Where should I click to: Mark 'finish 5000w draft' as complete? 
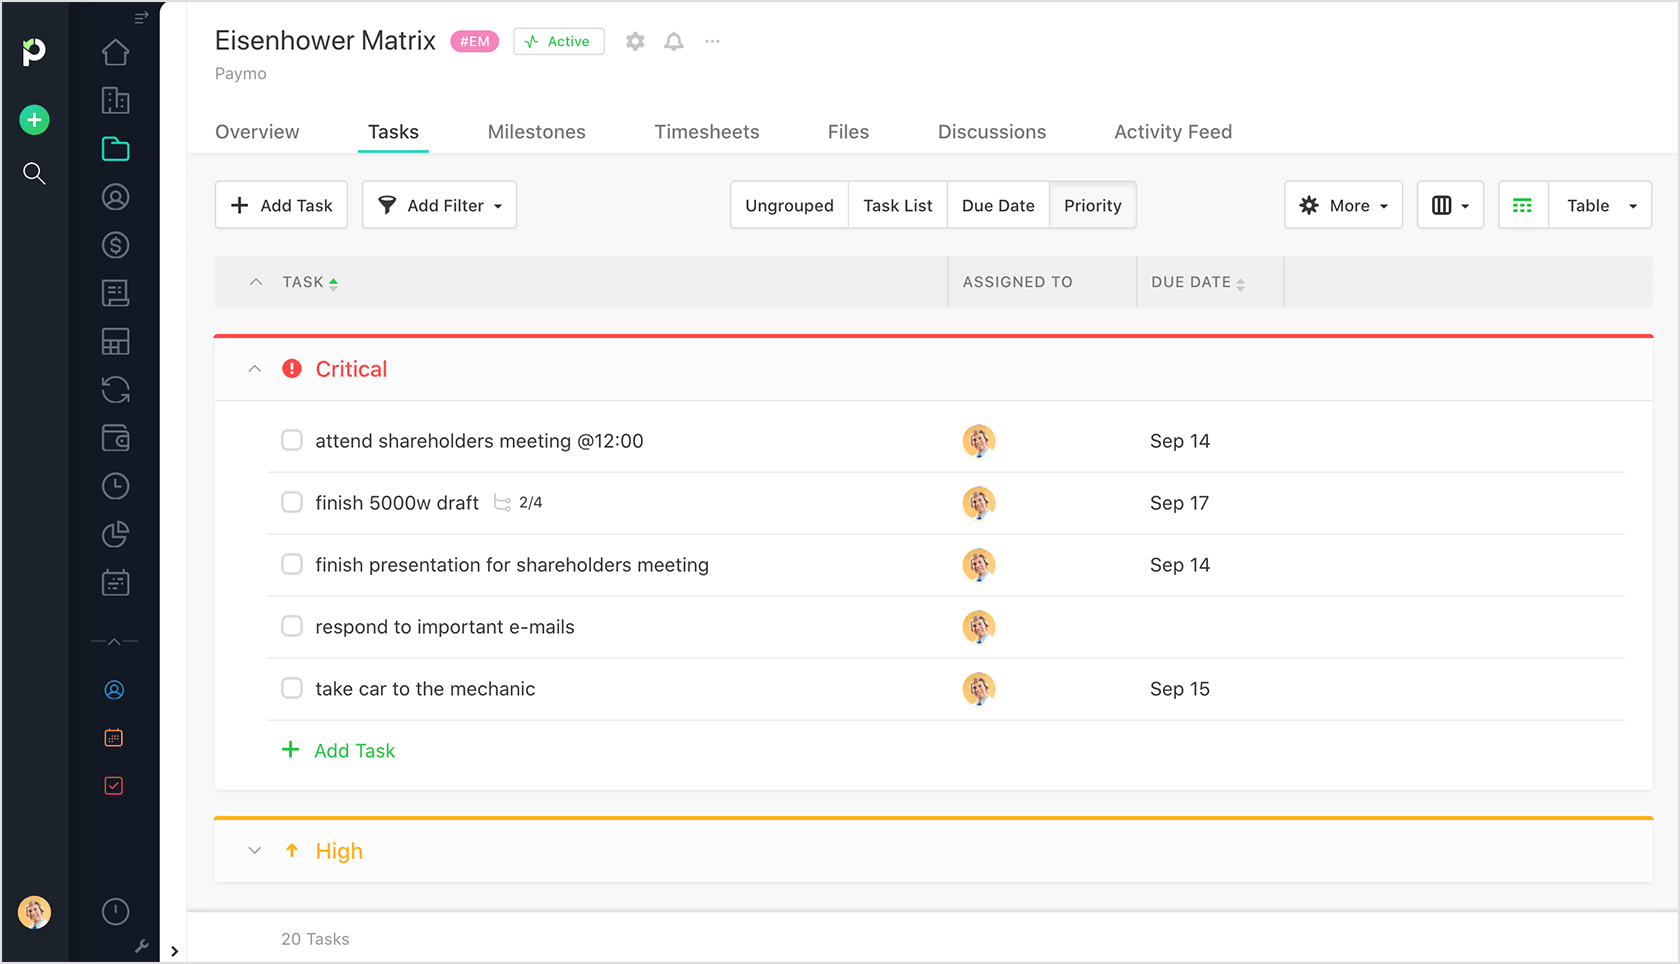pos(292,502)
